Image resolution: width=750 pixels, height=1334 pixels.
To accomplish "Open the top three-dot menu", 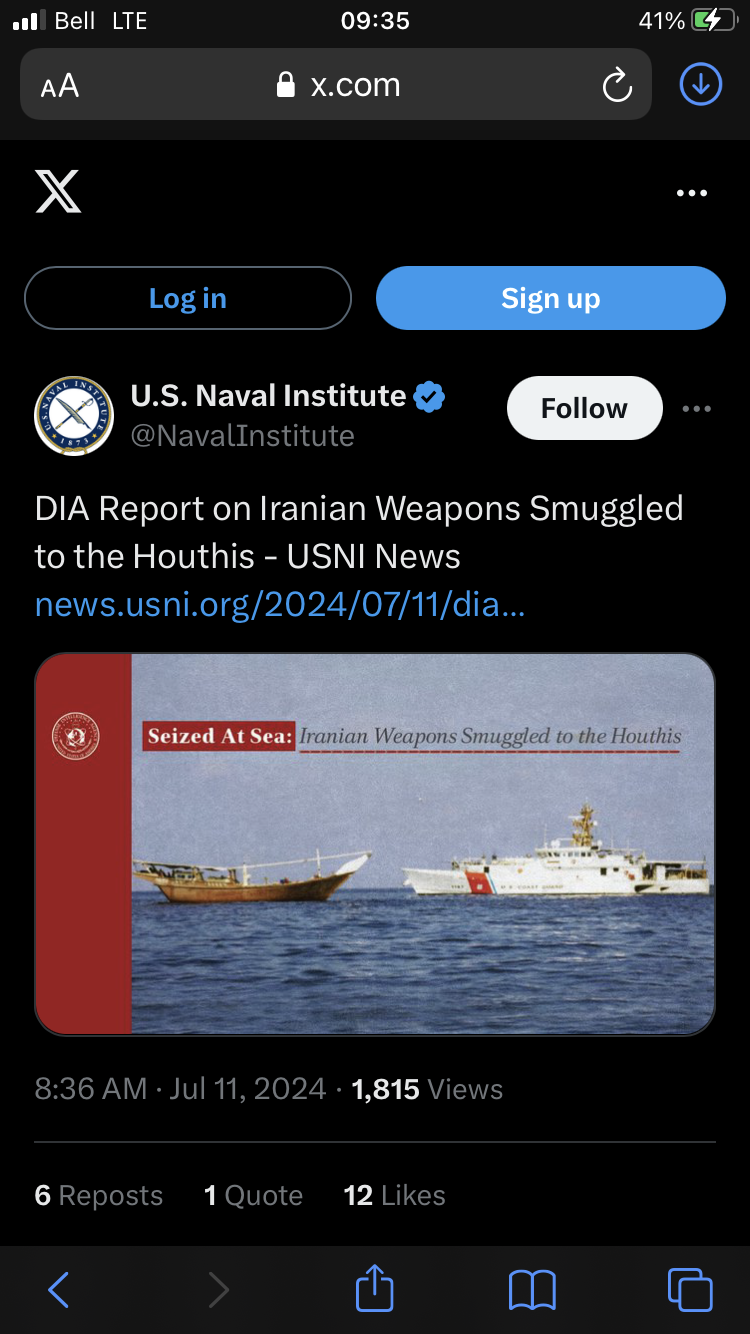I will coord(692,193).
